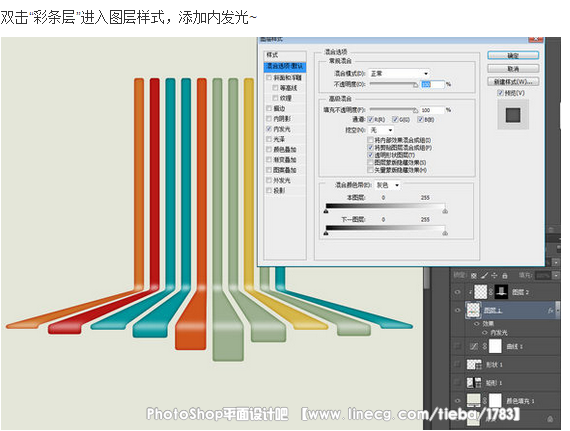Check 将内部效果混合成组 option
570x431 pixels.
pos(370,140)
